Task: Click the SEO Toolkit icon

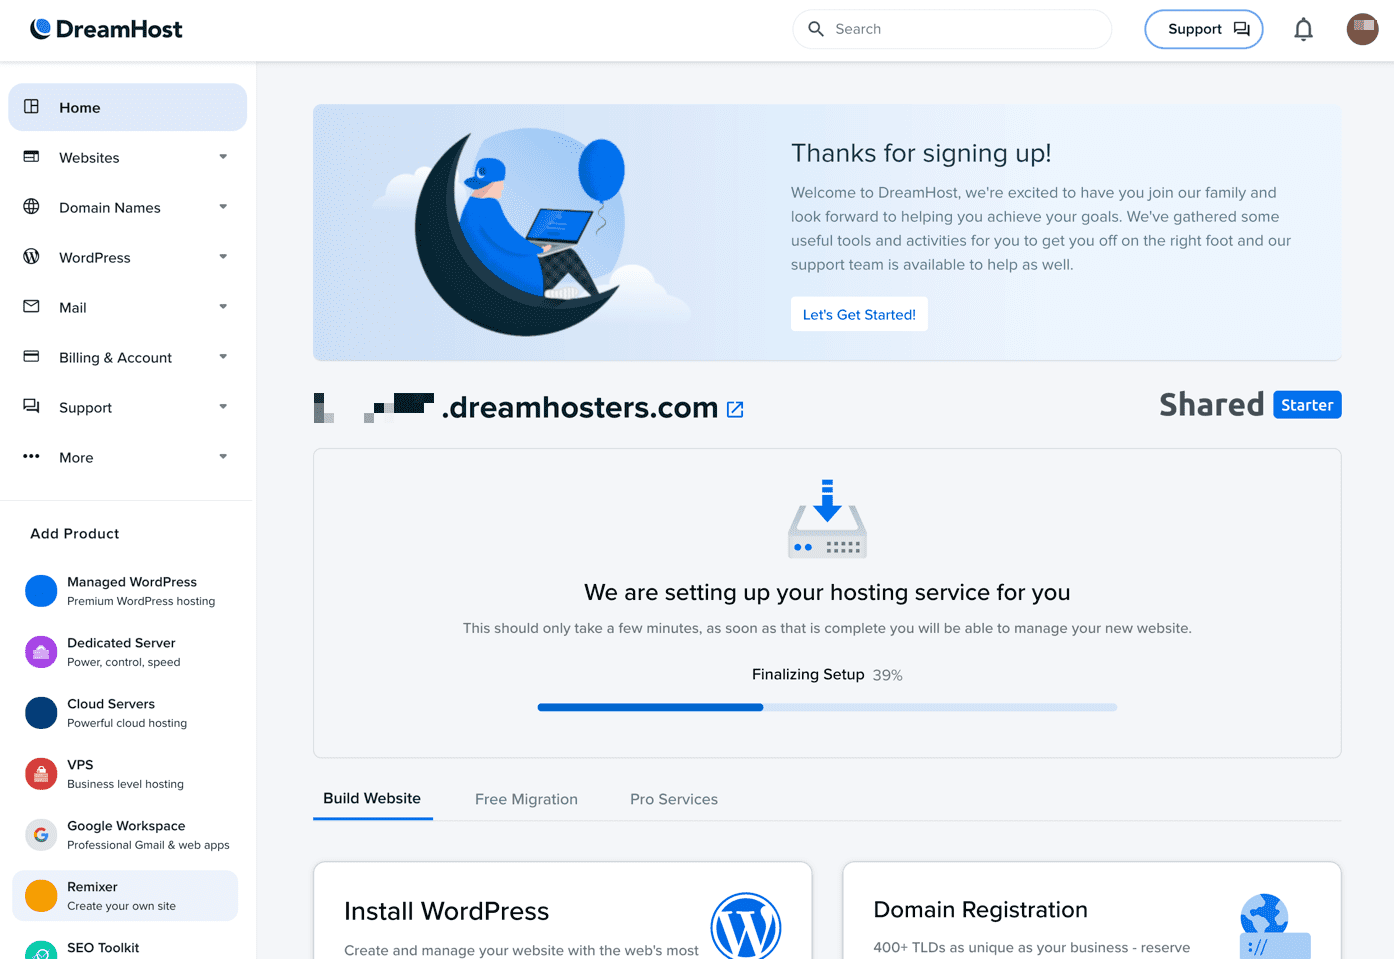Action: [x=41, y=950]
